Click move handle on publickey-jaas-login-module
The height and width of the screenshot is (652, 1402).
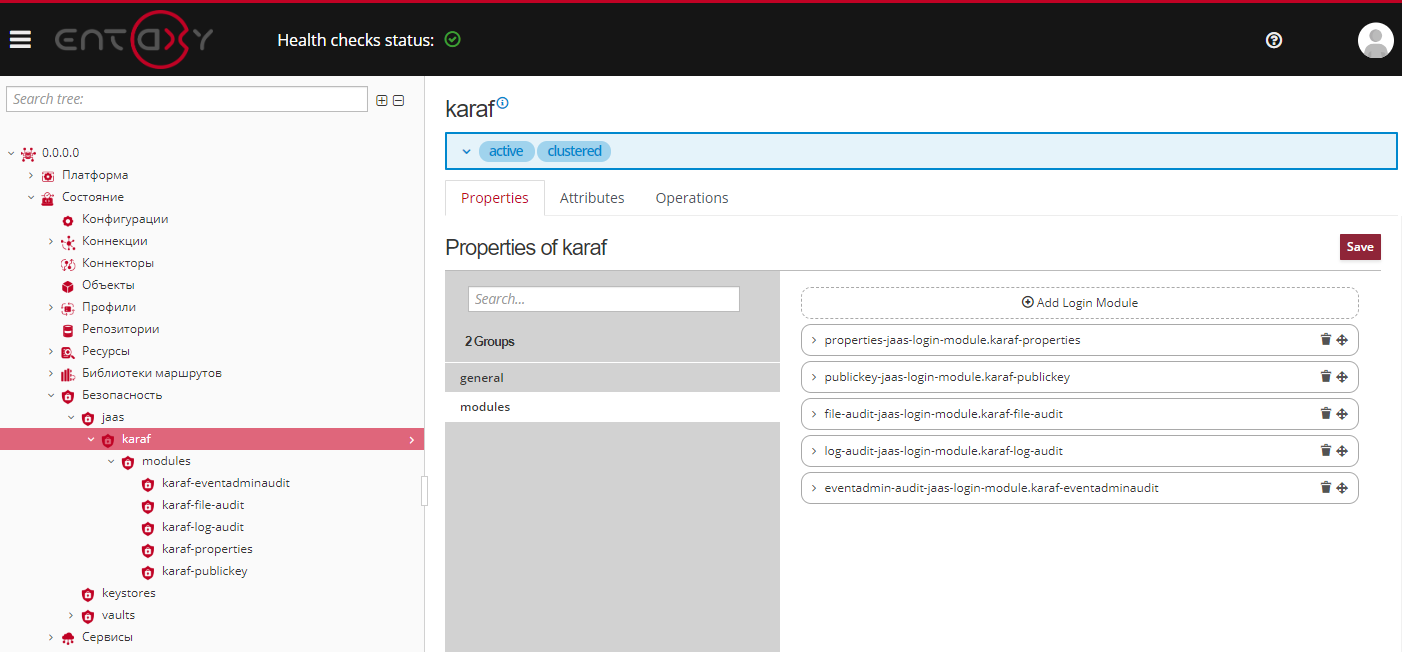pos(1342,377)
